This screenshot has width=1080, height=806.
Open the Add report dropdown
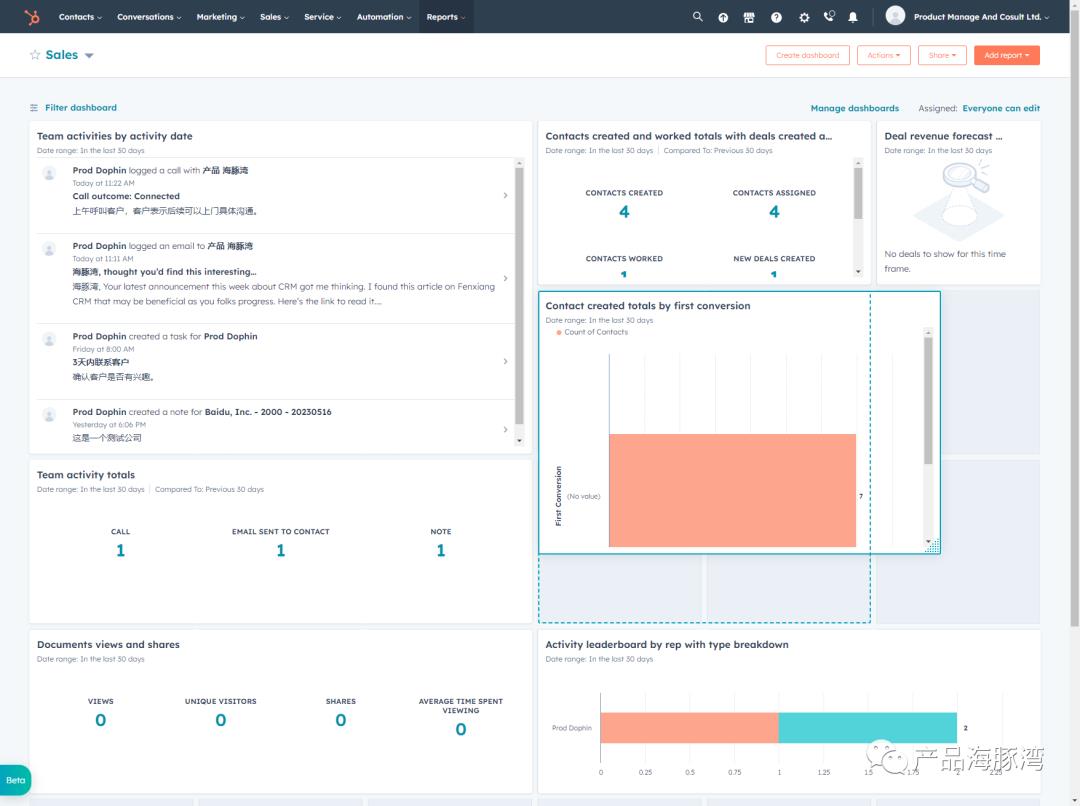click(x=1006, y=55)
